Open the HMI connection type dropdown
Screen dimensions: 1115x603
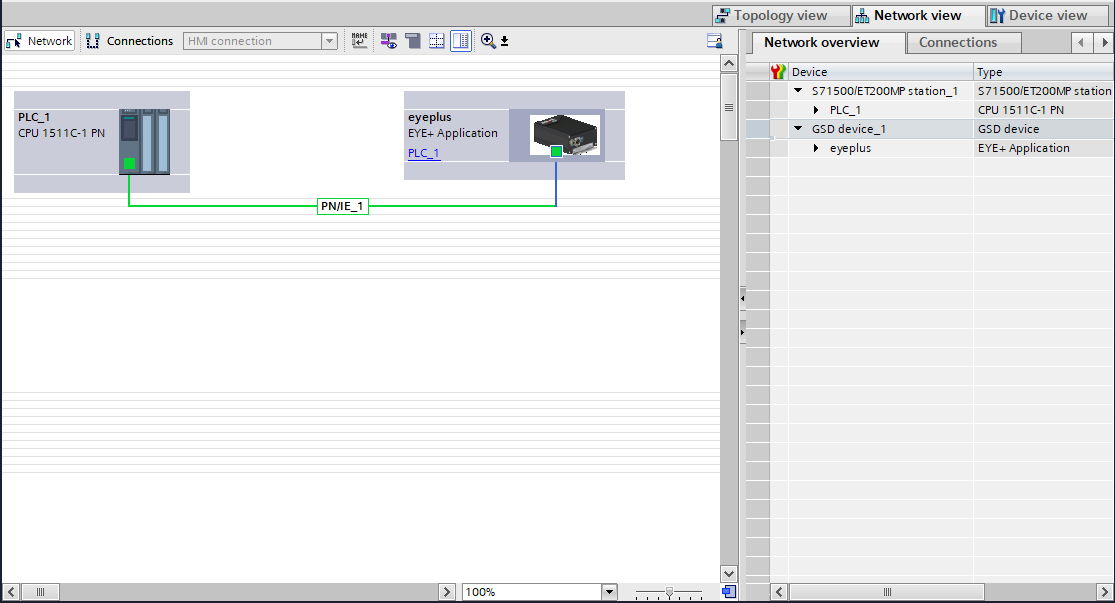tap(329, 41)
